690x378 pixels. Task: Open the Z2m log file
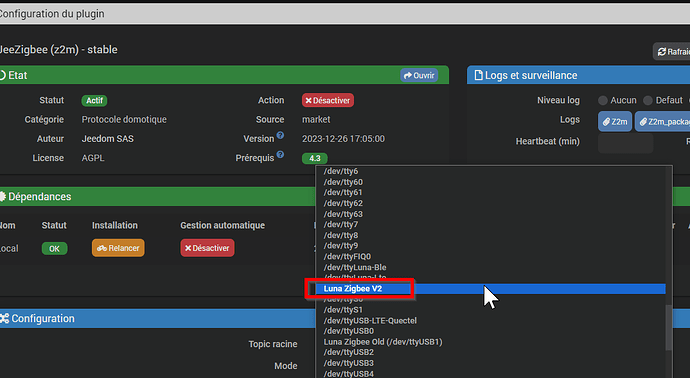[x=615, y=121]
